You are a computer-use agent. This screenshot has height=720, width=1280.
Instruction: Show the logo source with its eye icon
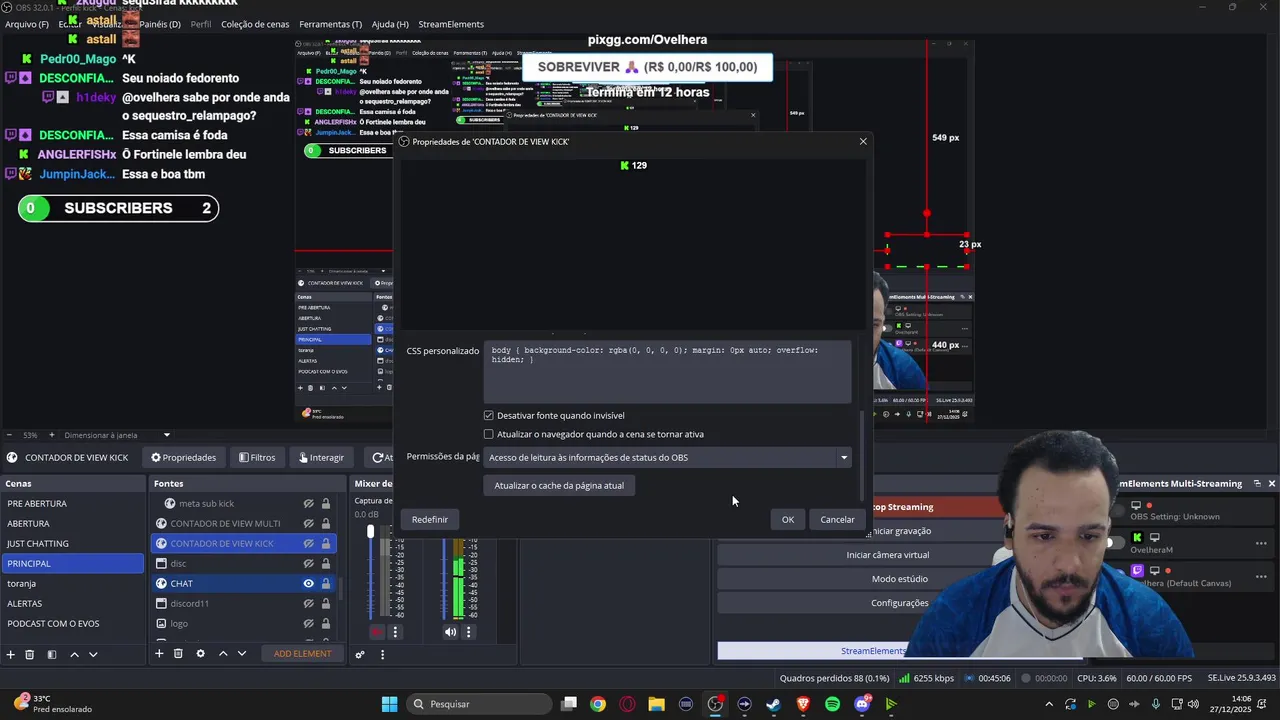[x=309, y=623]
